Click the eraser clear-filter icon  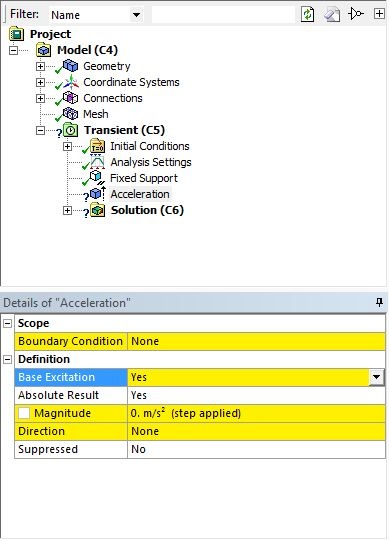coord(332,14)
